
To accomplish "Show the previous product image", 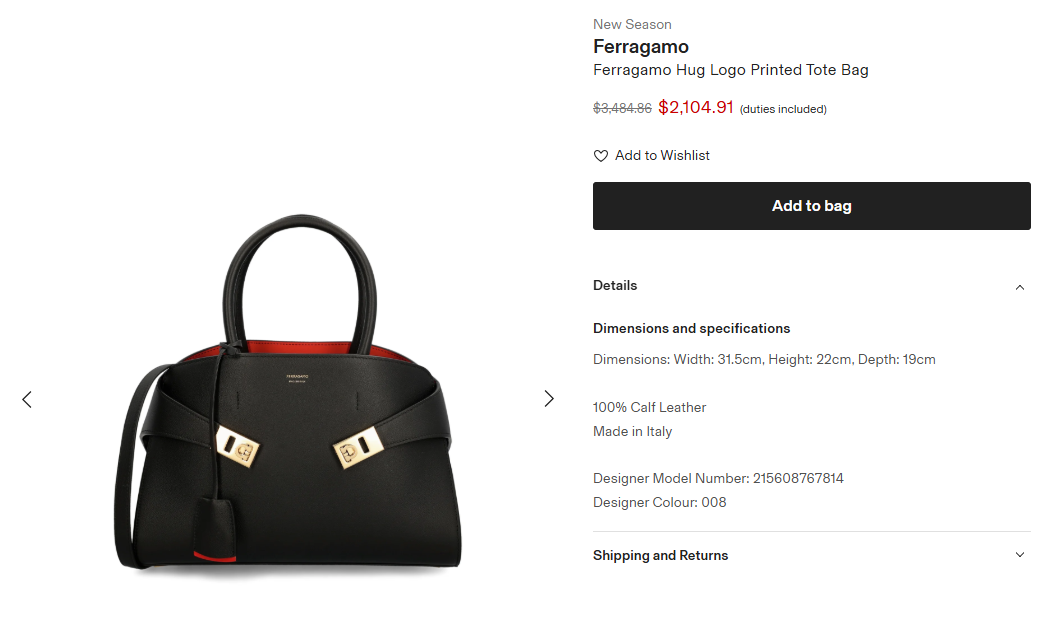I will pyautogui.click(x=27, y=399).
